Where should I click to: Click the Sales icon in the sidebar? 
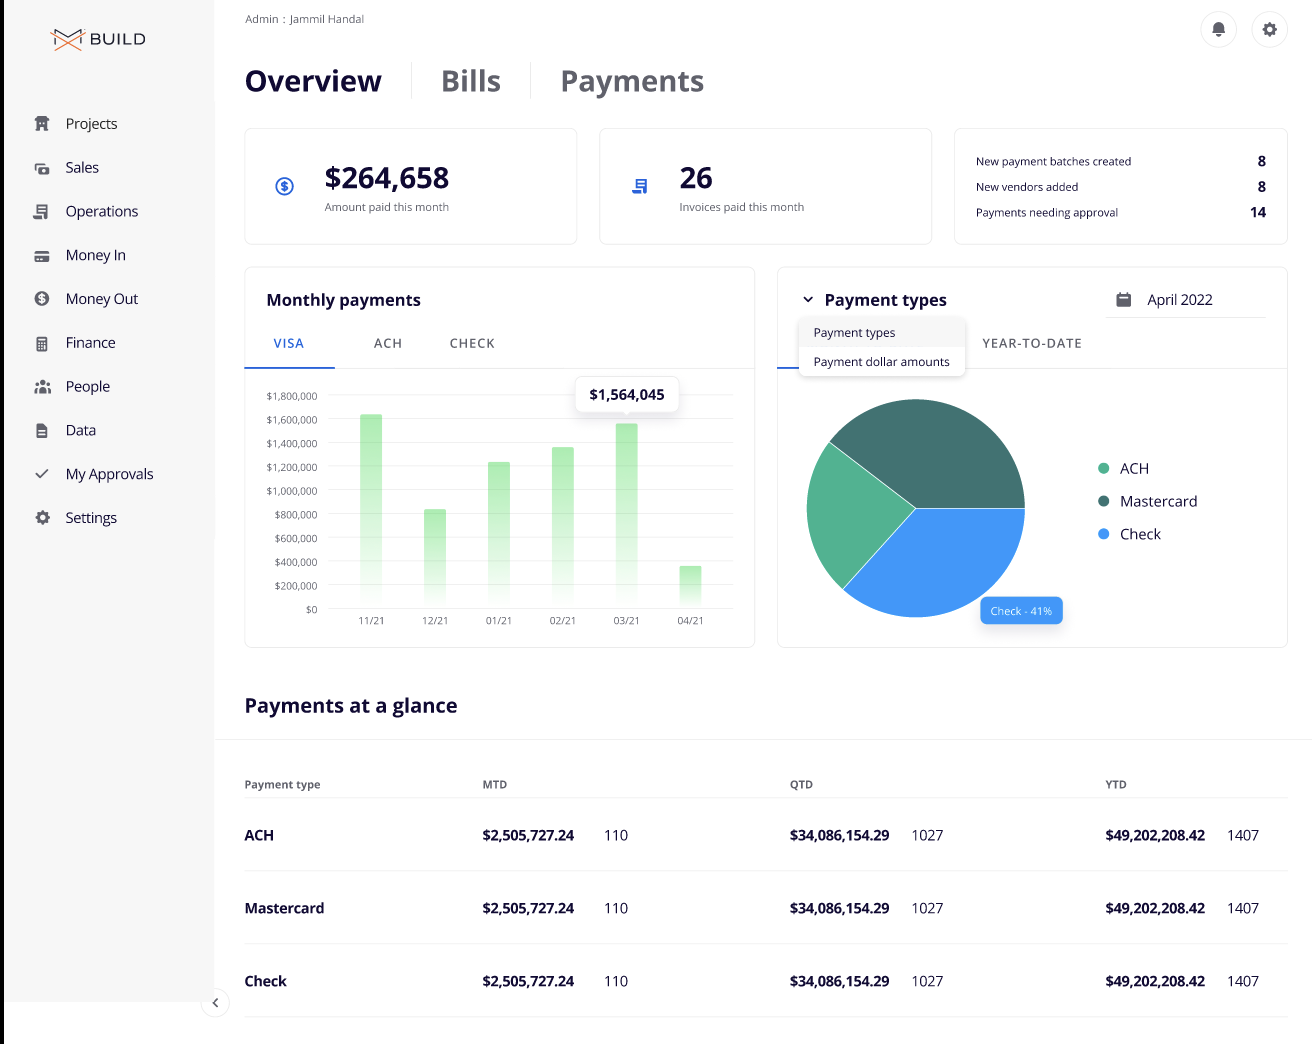tap(42, 168)
